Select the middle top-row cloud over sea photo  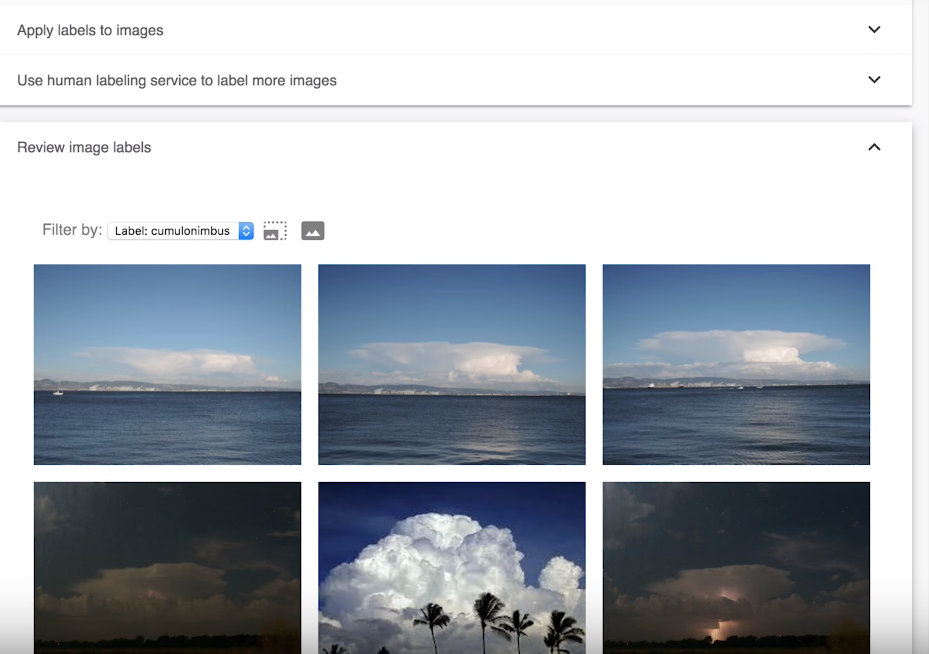pos(451,364)
